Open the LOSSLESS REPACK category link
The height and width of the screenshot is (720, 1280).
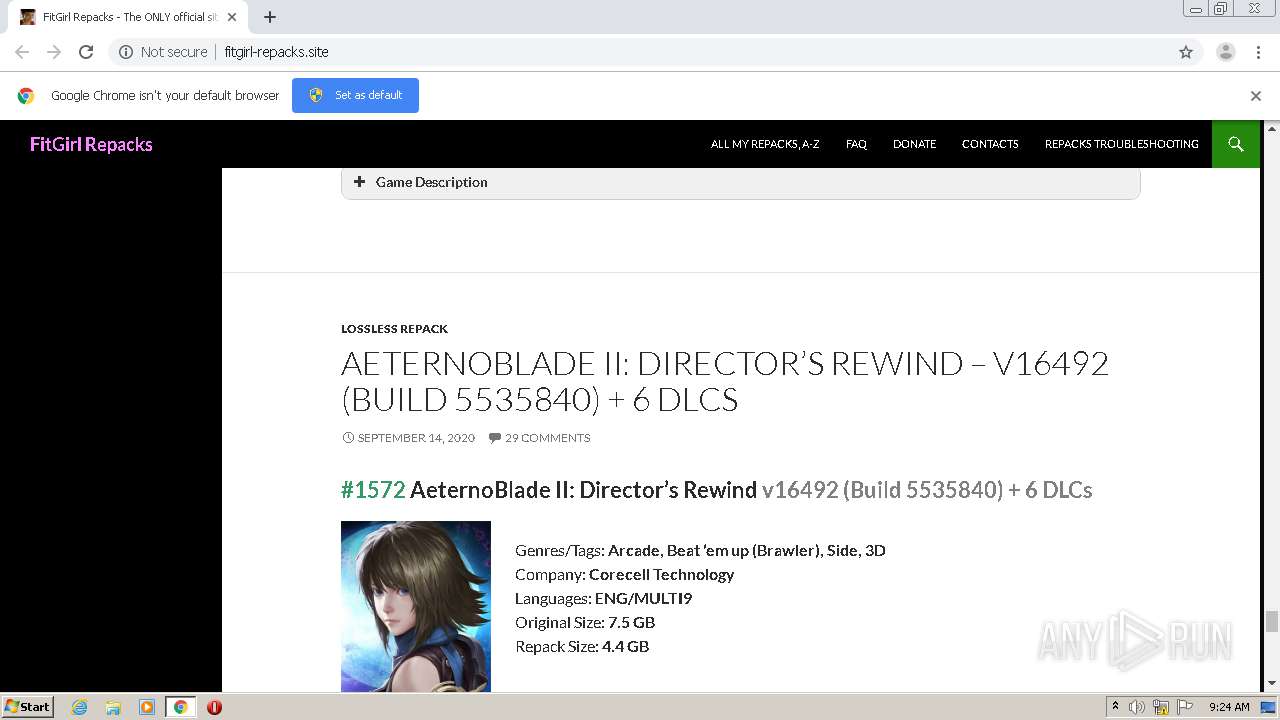coord(394,329)
